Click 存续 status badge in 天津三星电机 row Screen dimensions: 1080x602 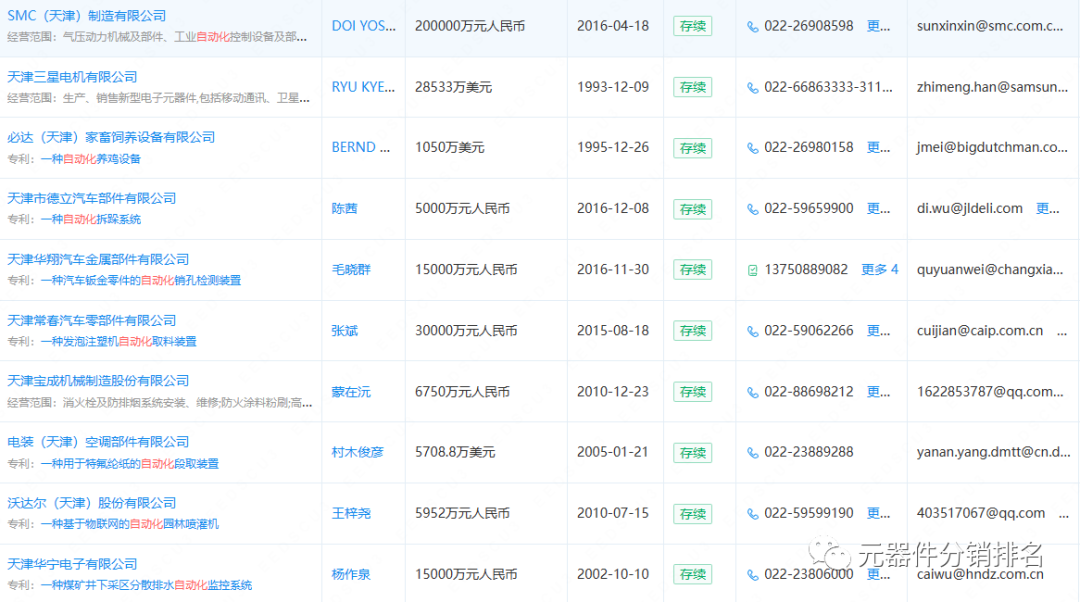click(692, 87)
